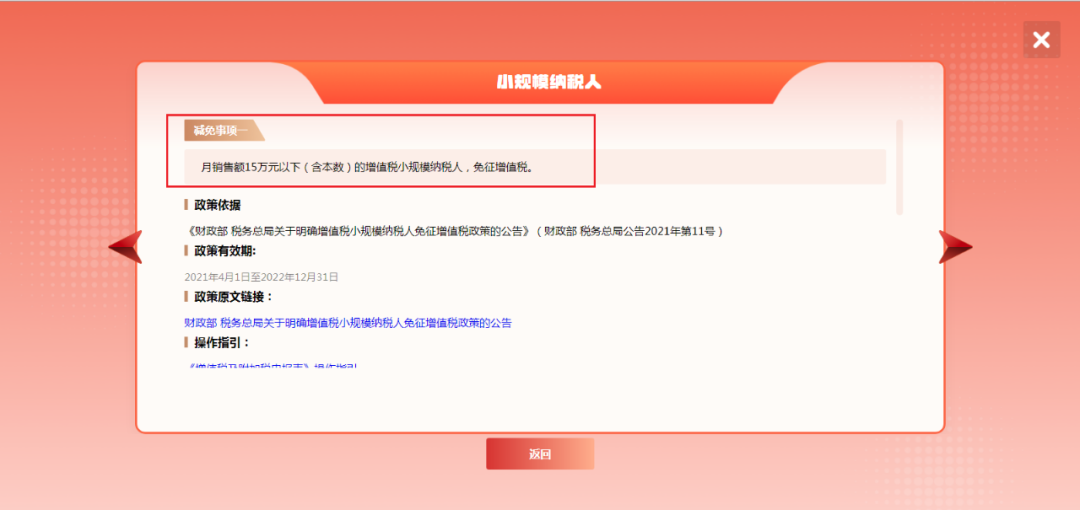The image size is (1080, 510).
Task: Close the popup with the X icon
Action: (x=1041, y=40)
